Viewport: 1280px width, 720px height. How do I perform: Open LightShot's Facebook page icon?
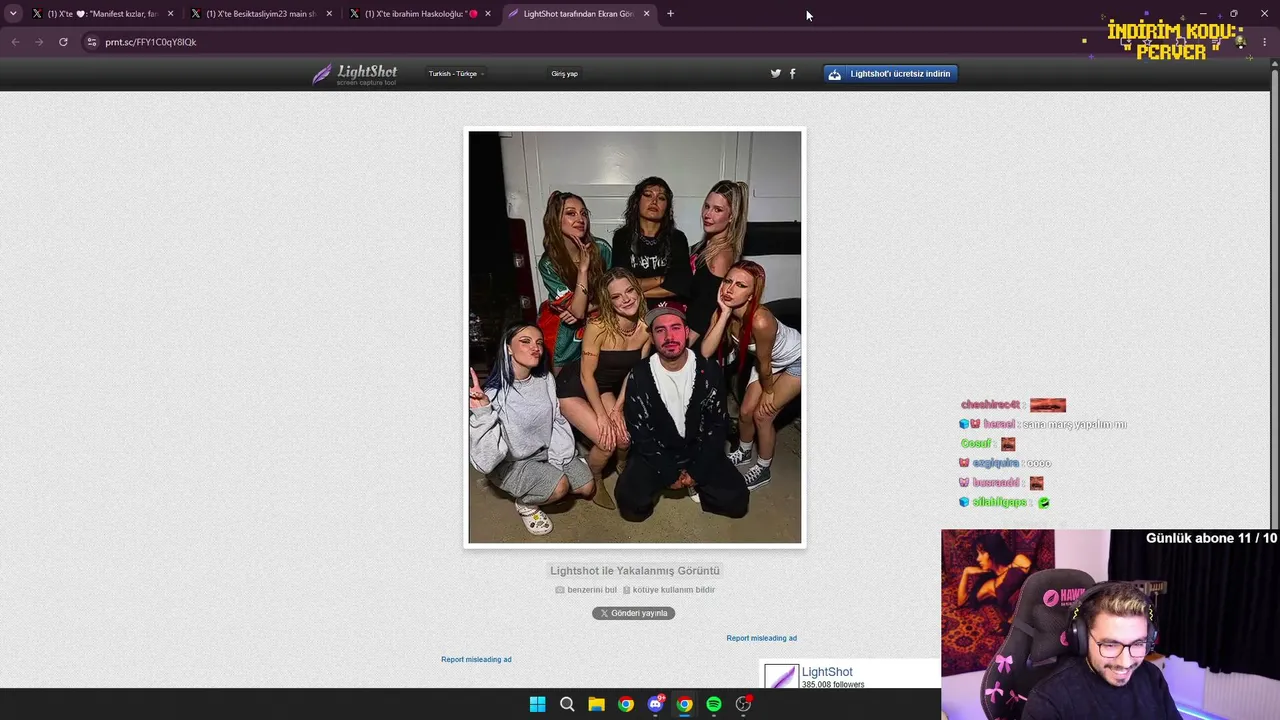pyautogui.click(x=793, y=73)
